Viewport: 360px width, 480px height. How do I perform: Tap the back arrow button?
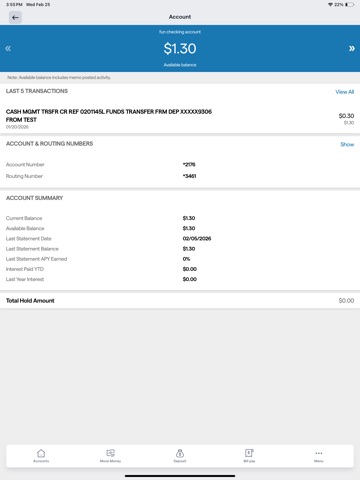(15, 17)
